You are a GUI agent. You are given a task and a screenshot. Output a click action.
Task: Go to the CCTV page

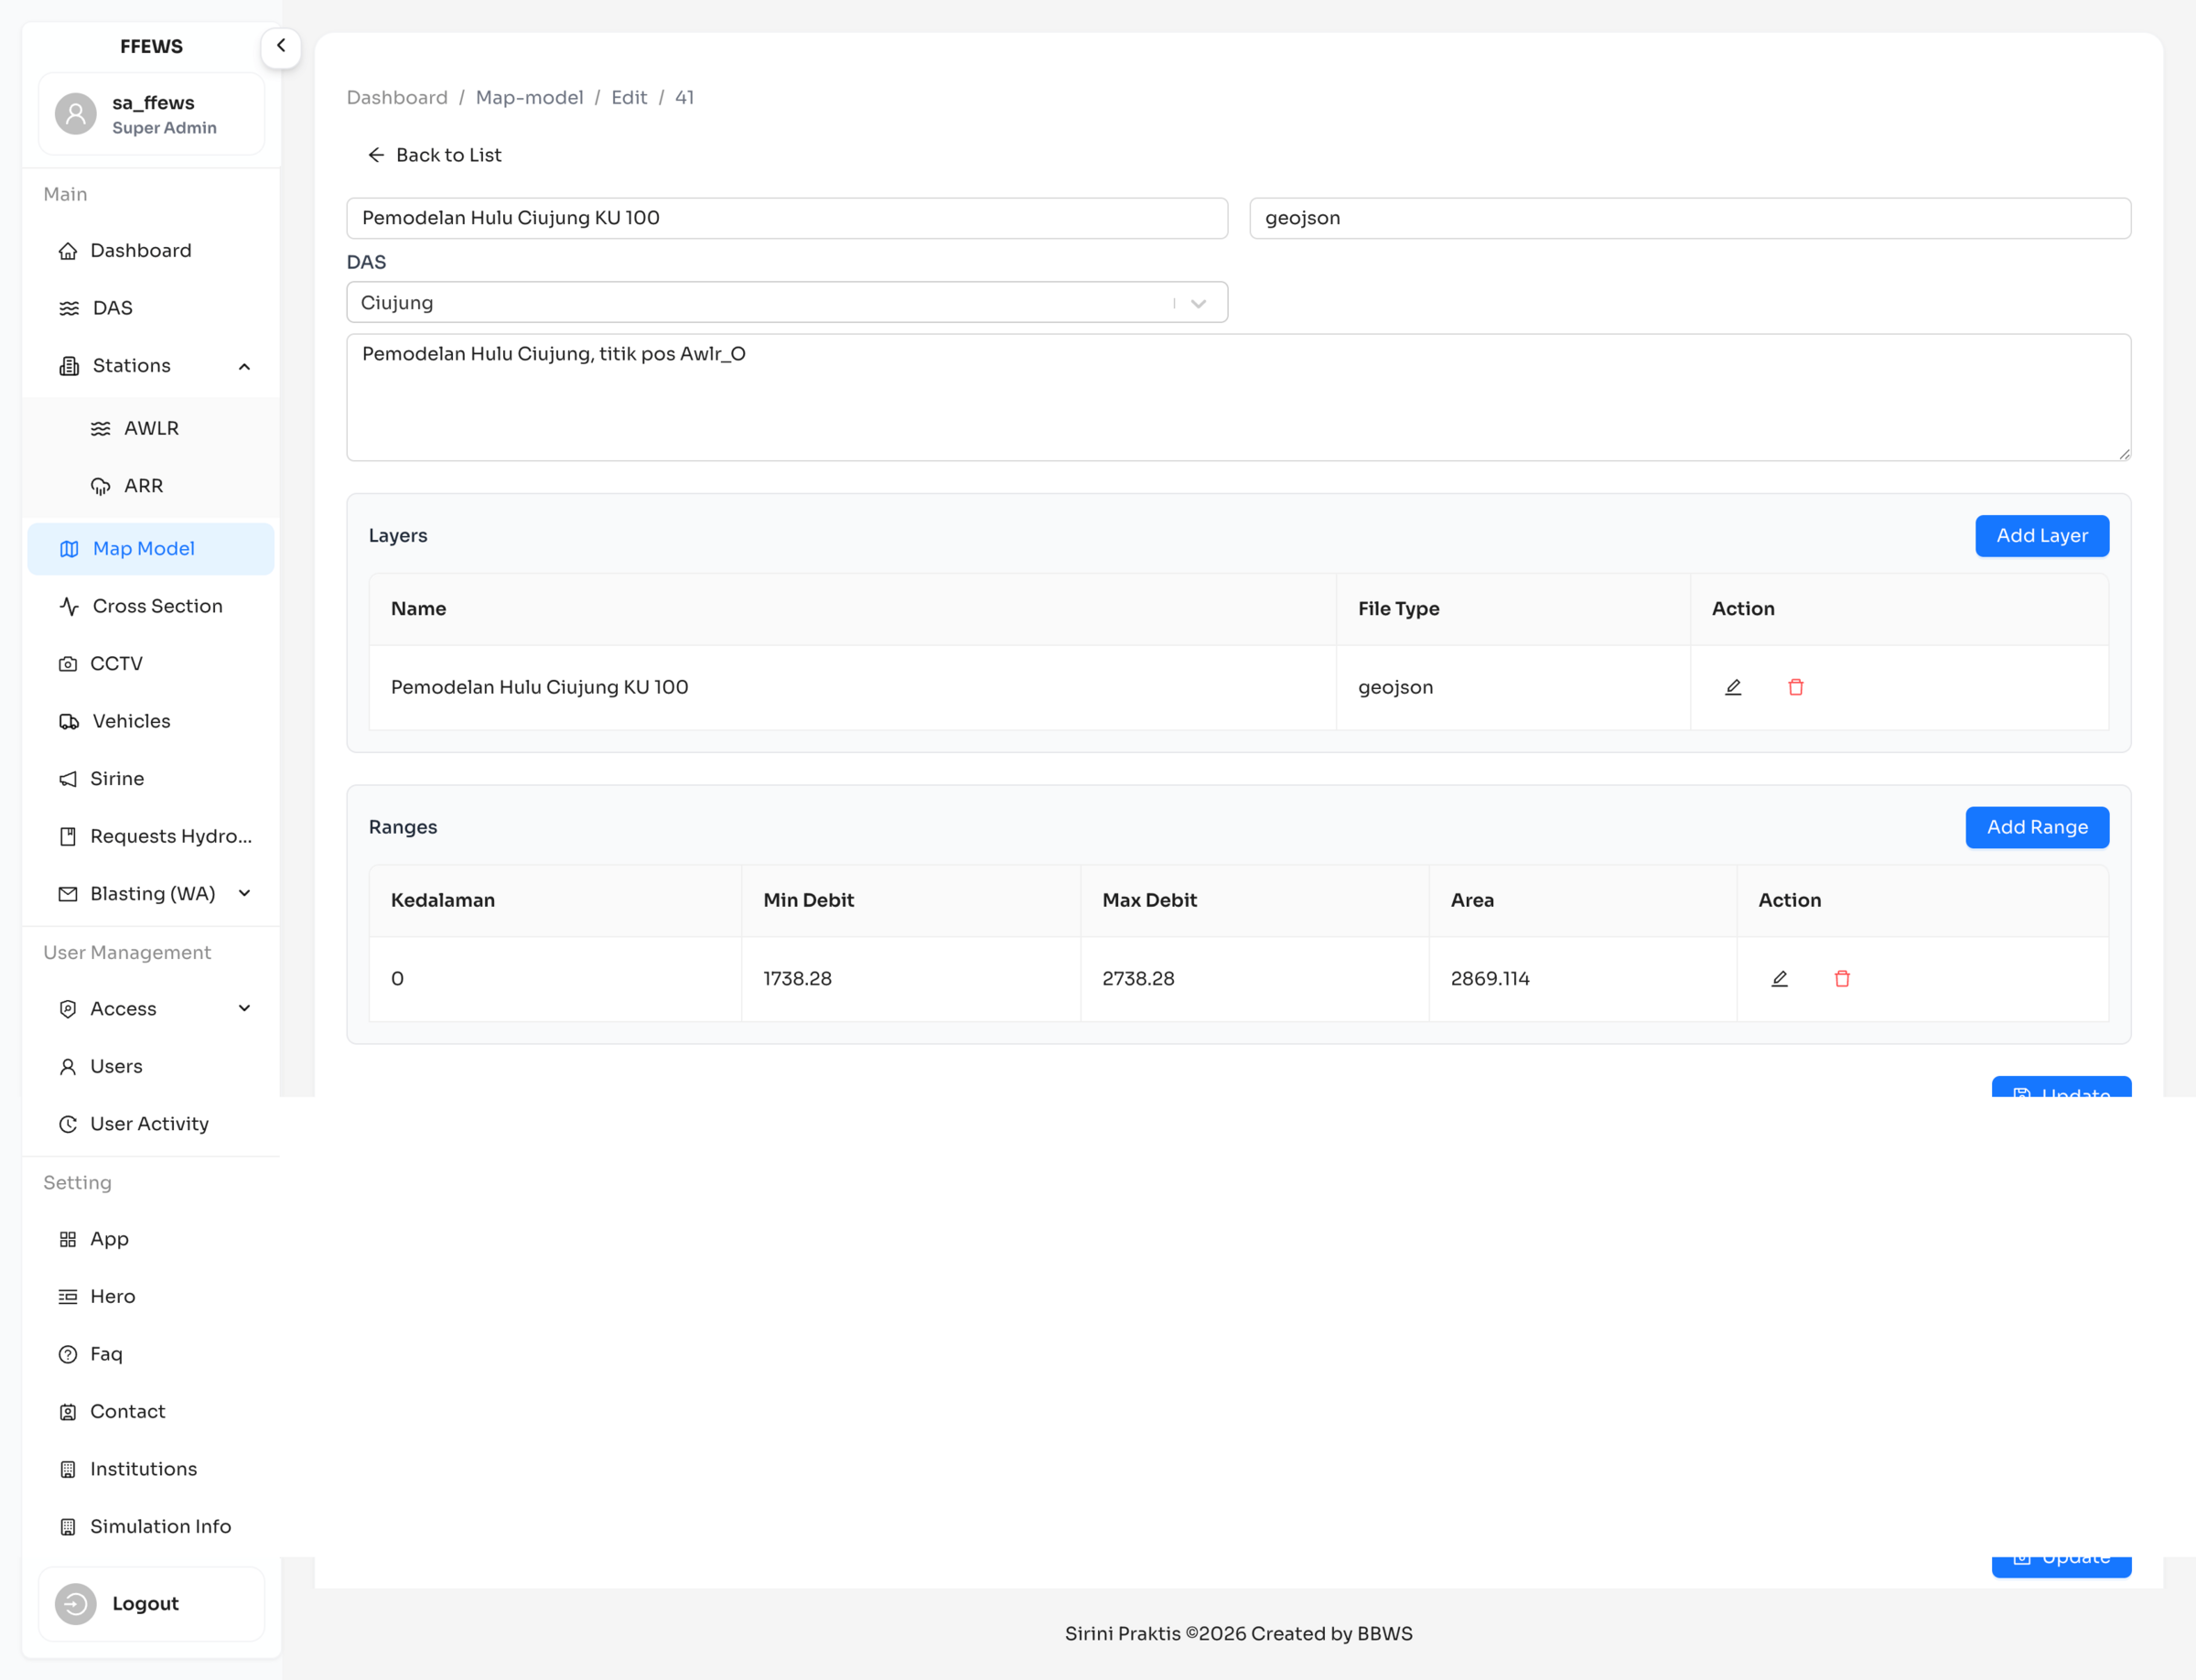[151, 664]
